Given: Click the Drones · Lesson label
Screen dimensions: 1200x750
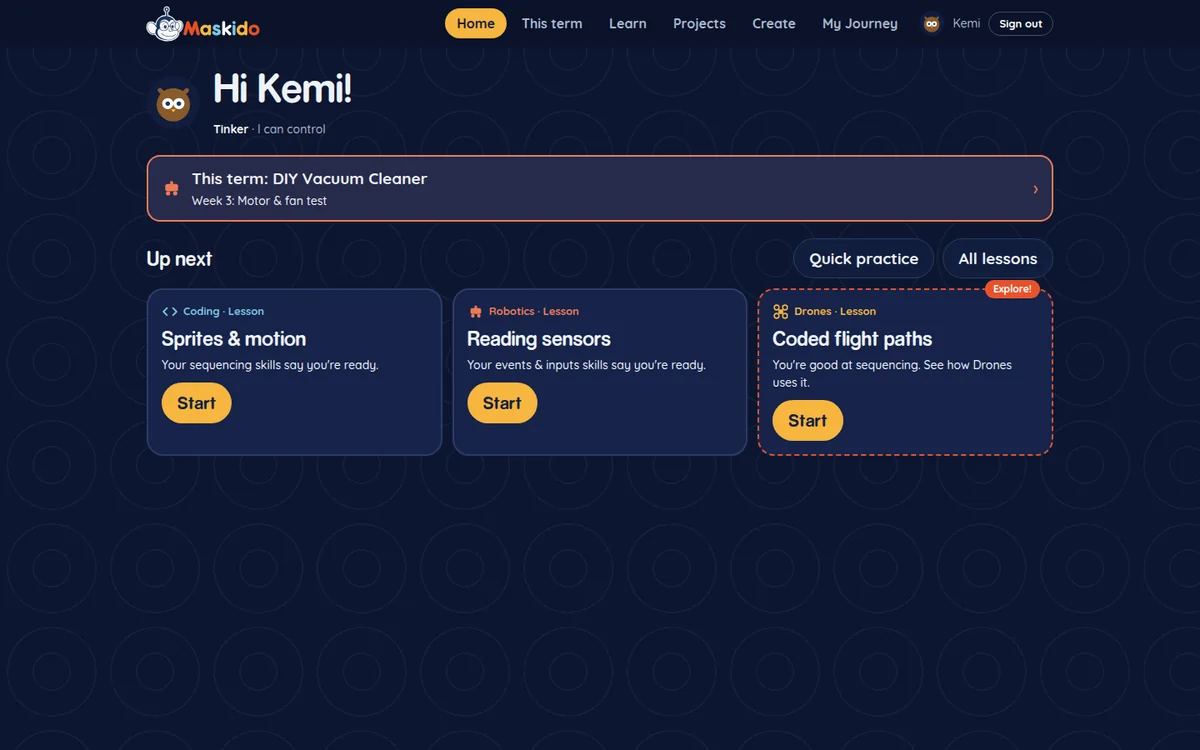Looking at the screenshot, I should tap(835, 312).
